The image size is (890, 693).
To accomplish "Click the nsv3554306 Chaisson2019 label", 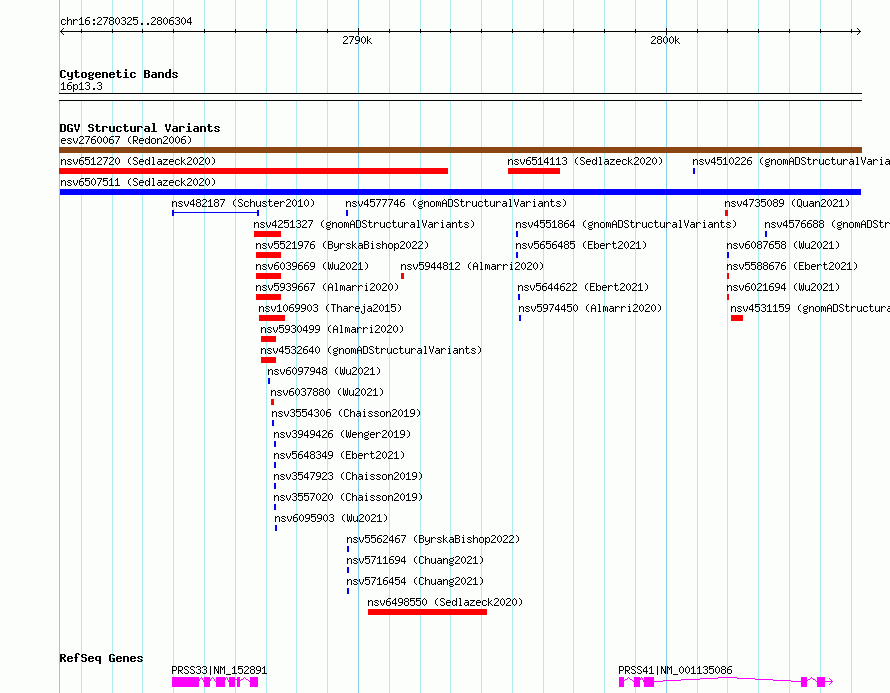I will click(346, 413).
